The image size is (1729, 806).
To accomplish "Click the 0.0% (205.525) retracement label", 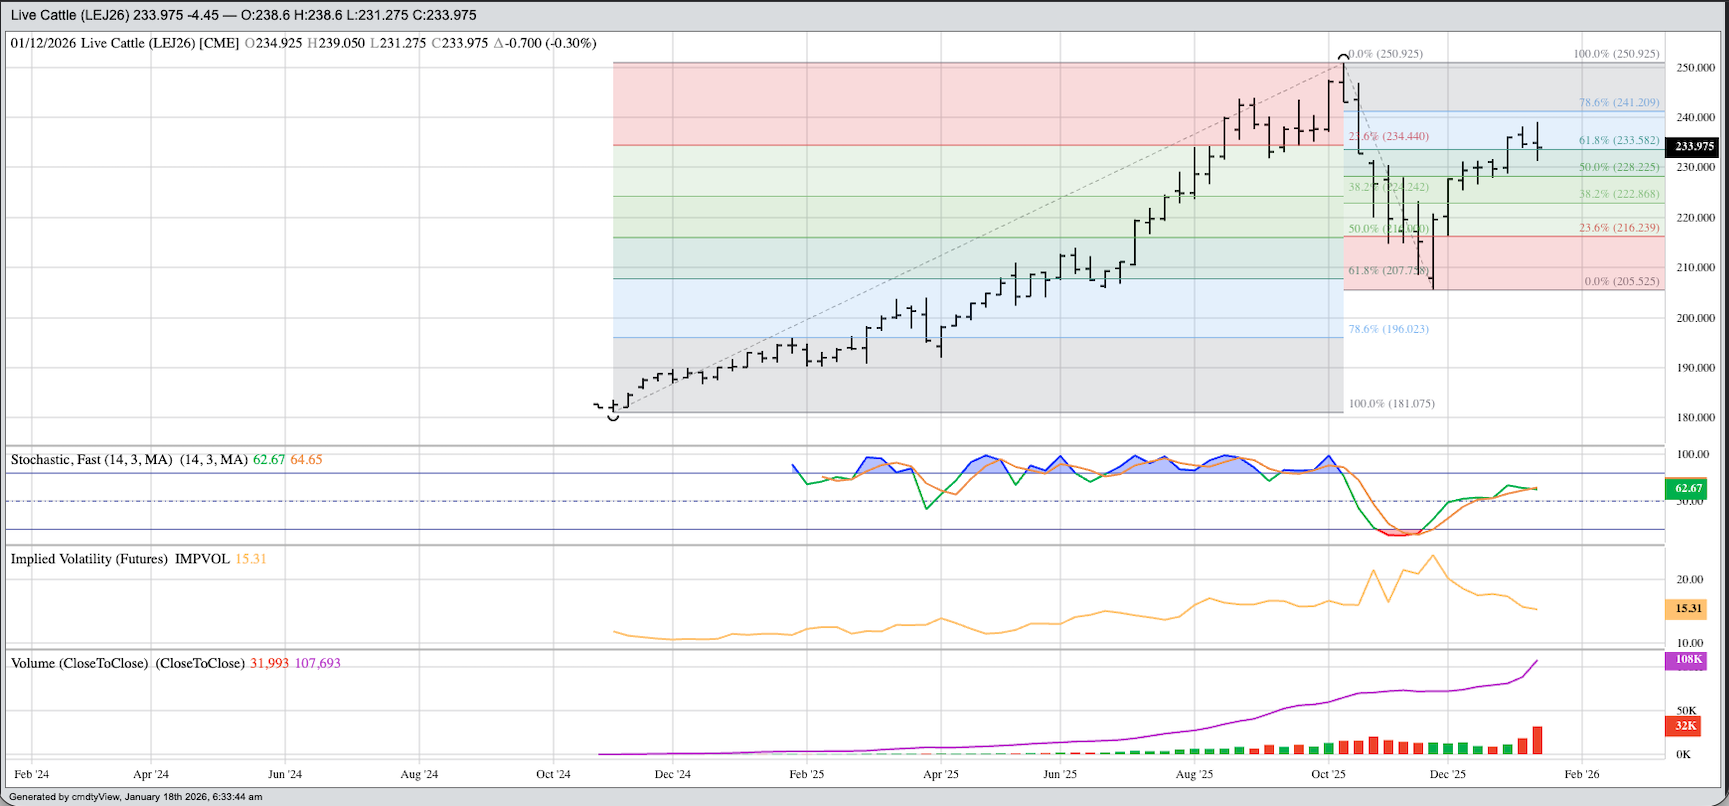I will click(1621, 282).
